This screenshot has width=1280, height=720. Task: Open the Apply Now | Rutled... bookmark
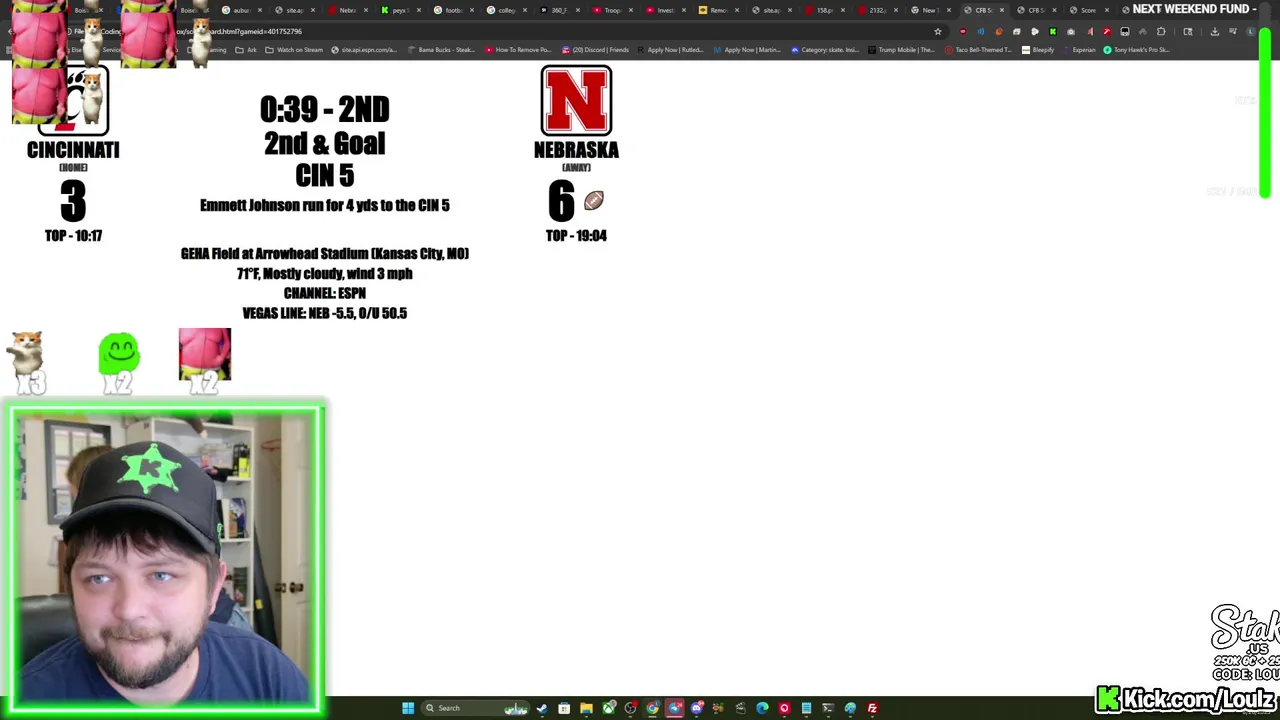point(671,50)
